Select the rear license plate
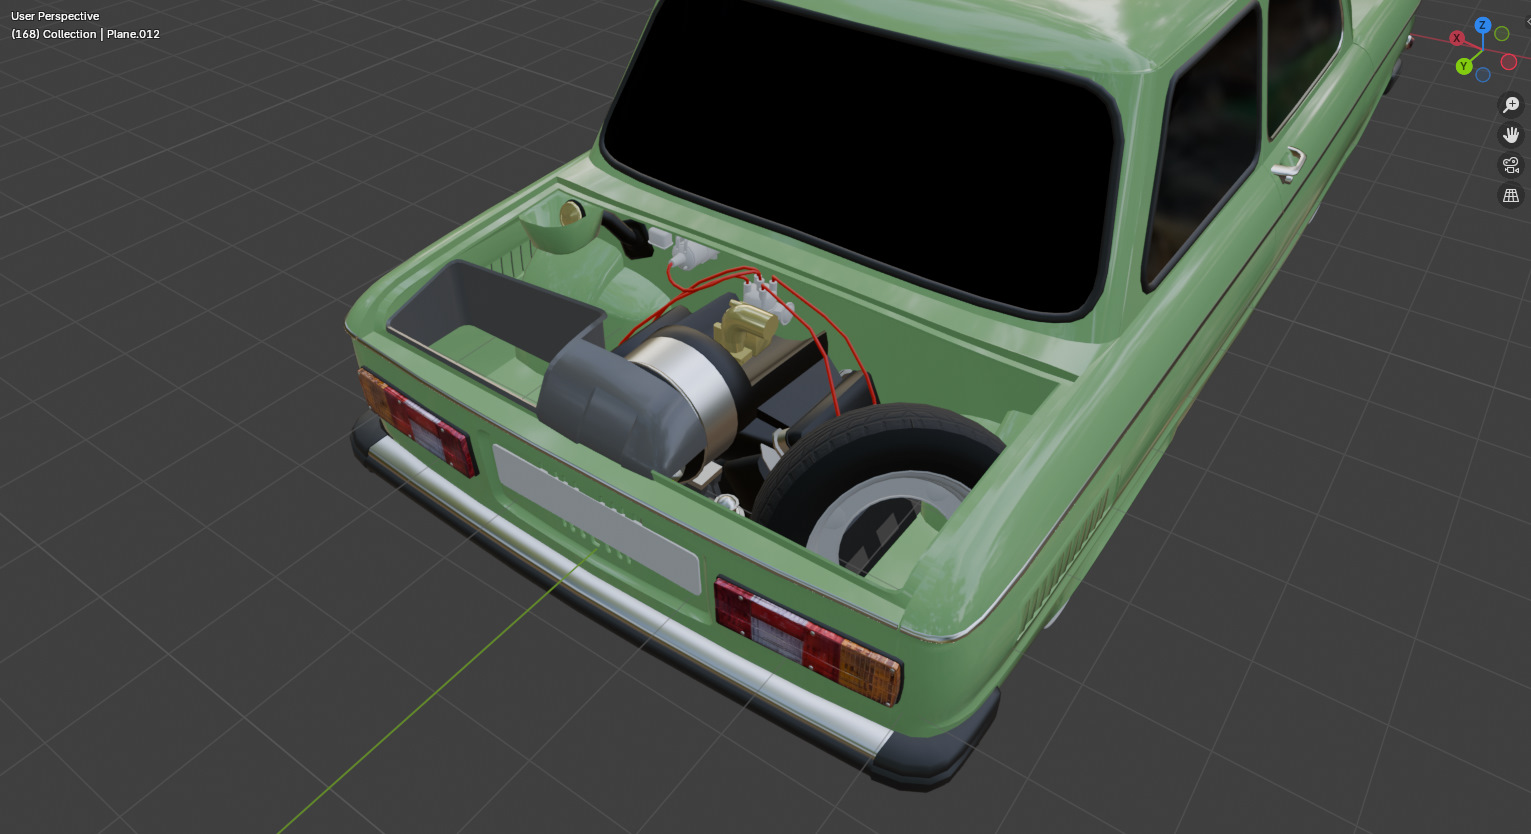The image size is (1531, 834). [x=596, y=520]
